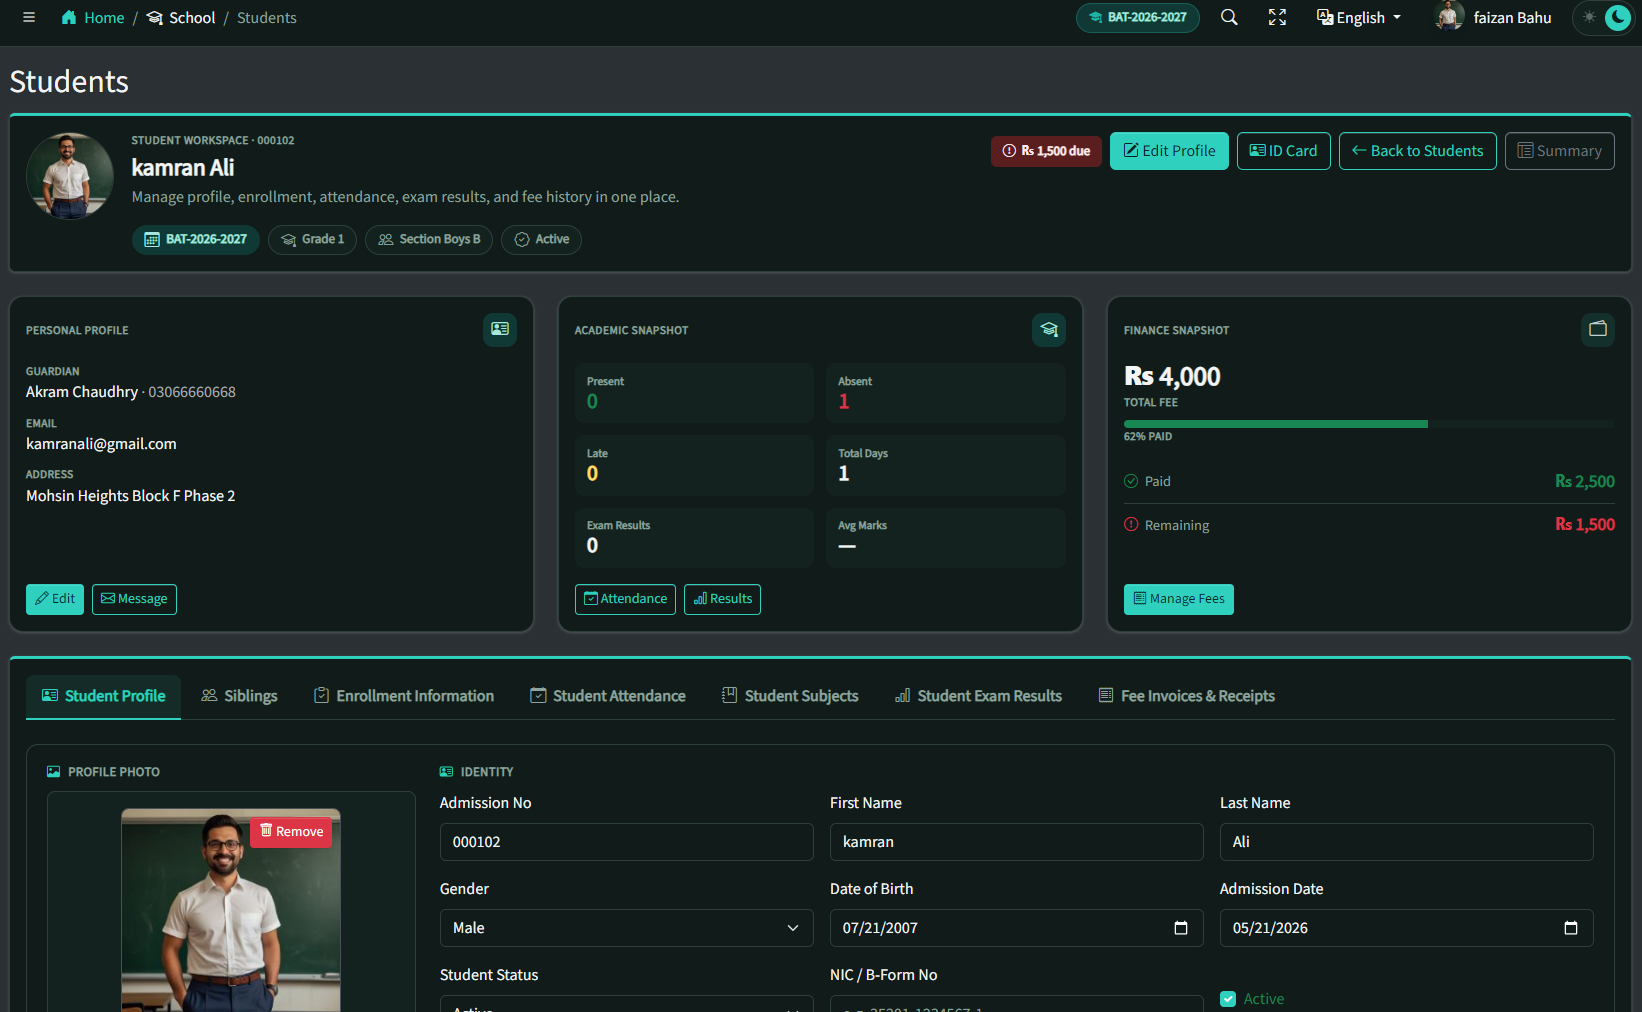The height and width of the screenshot is (1012, 1642).
Task: Open the English language dropdown
Action: coord(1359,17)
